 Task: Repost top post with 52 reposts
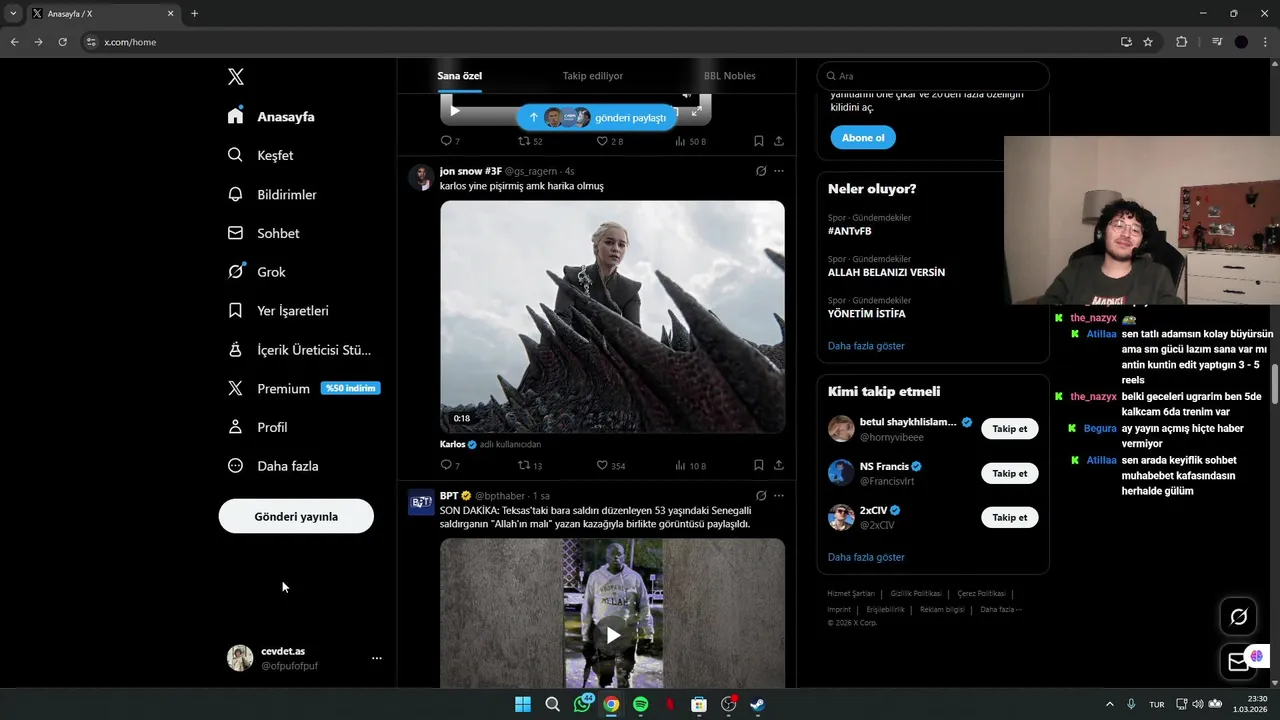(530, 141)
